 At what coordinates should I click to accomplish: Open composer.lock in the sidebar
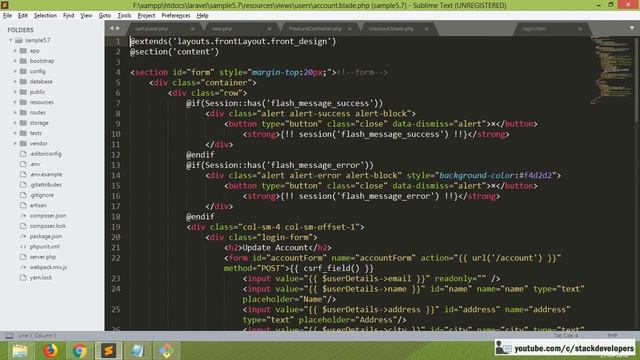47,226
